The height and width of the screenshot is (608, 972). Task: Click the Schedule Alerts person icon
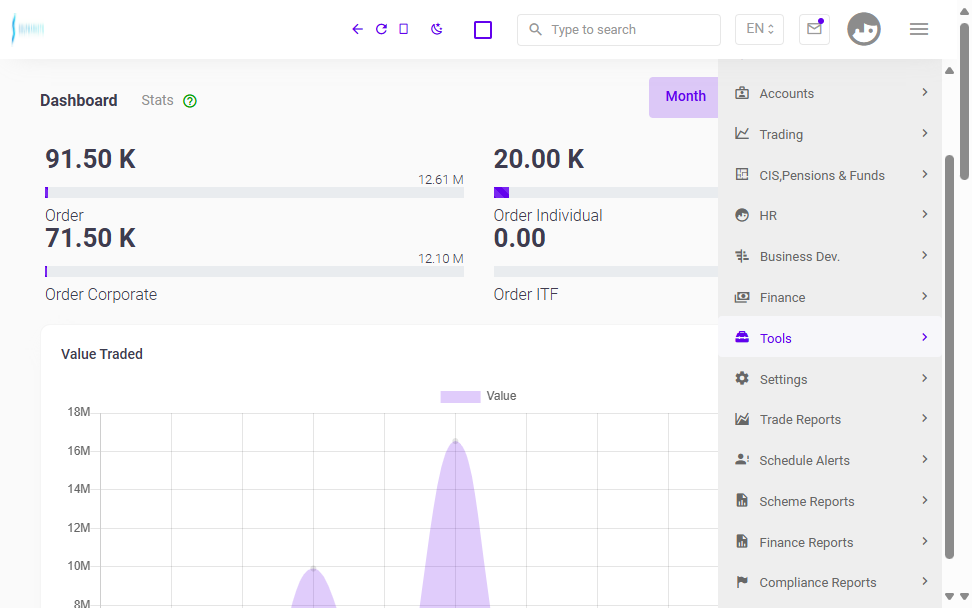(742, 459)
